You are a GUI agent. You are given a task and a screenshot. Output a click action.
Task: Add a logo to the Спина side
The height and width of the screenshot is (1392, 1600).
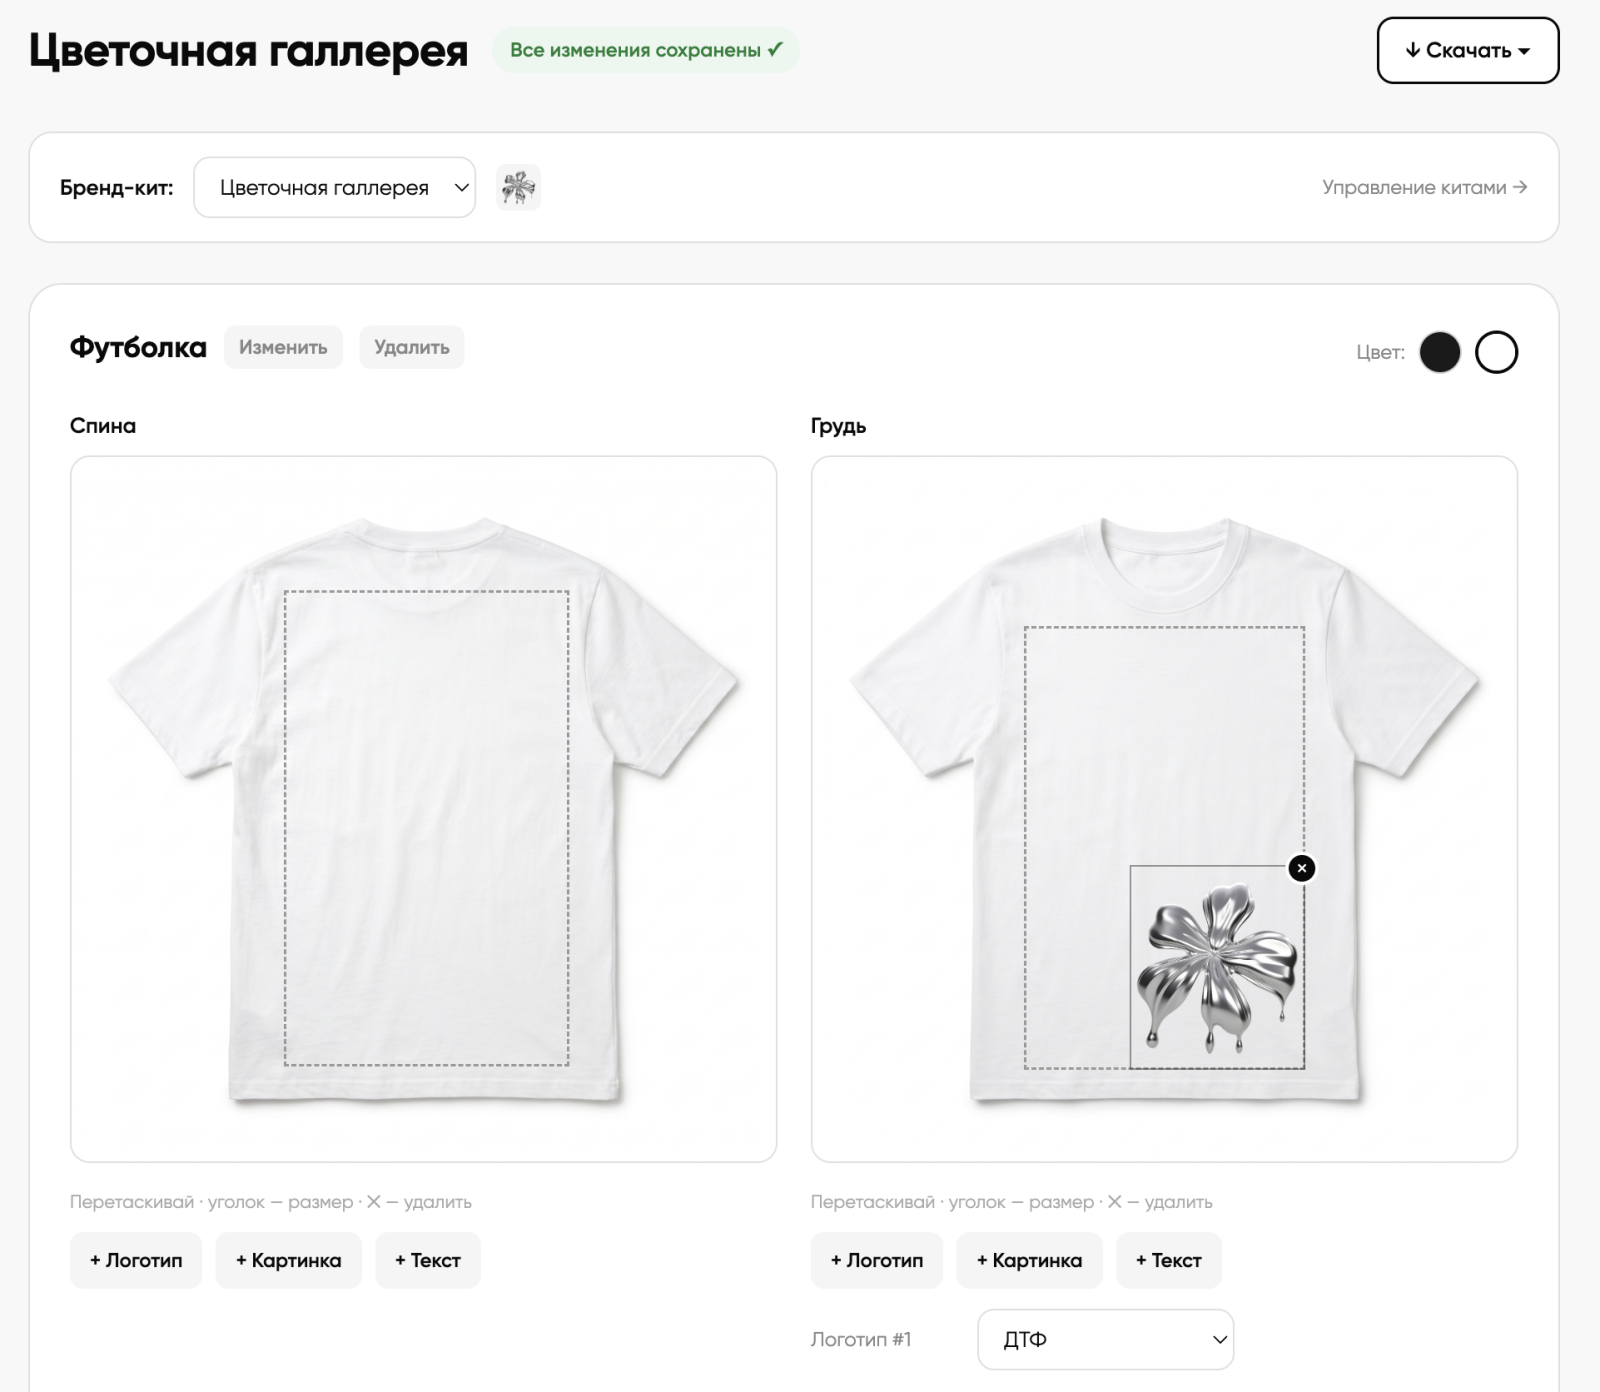[136, 1260]
